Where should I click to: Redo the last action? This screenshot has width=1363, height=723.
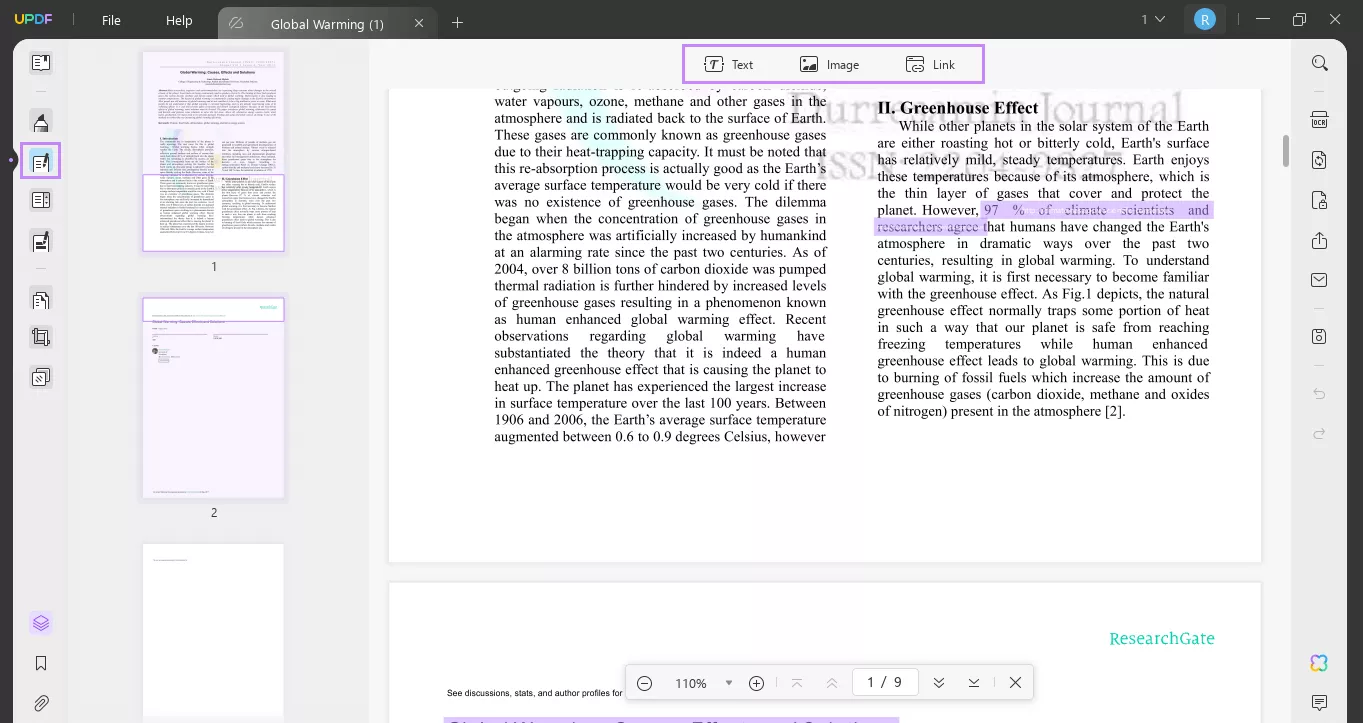tap(1320, 433)
